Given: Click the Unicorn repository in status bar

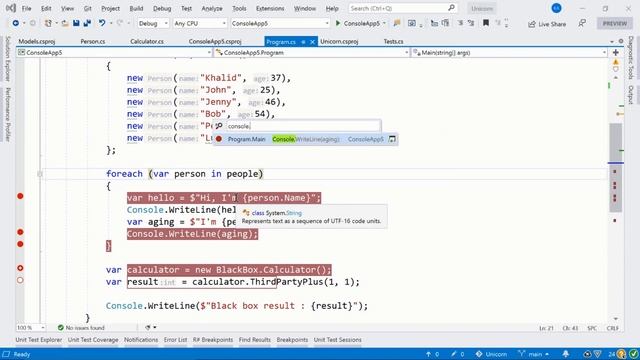Looking at the screenshot, I should tap(492, 354).
